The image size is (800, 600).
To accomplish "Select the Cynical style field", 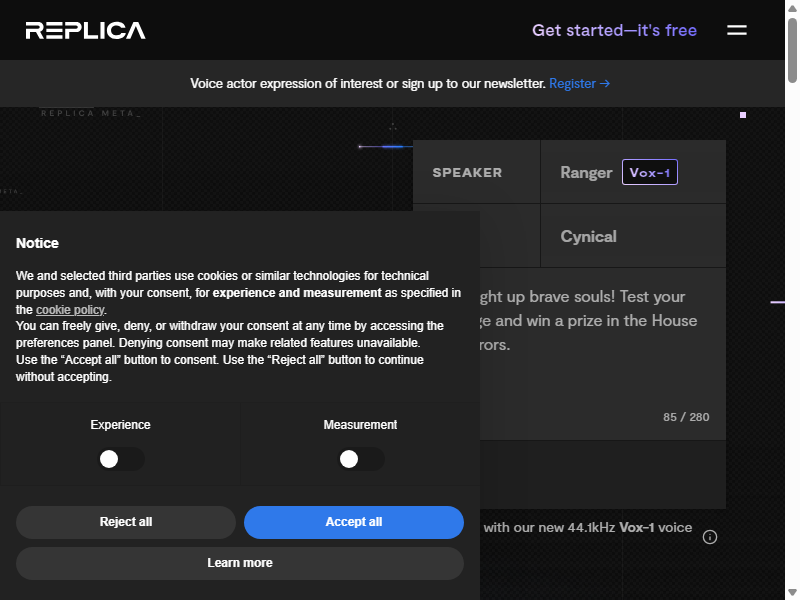I will pyautogui.click(x=633, y=236).
